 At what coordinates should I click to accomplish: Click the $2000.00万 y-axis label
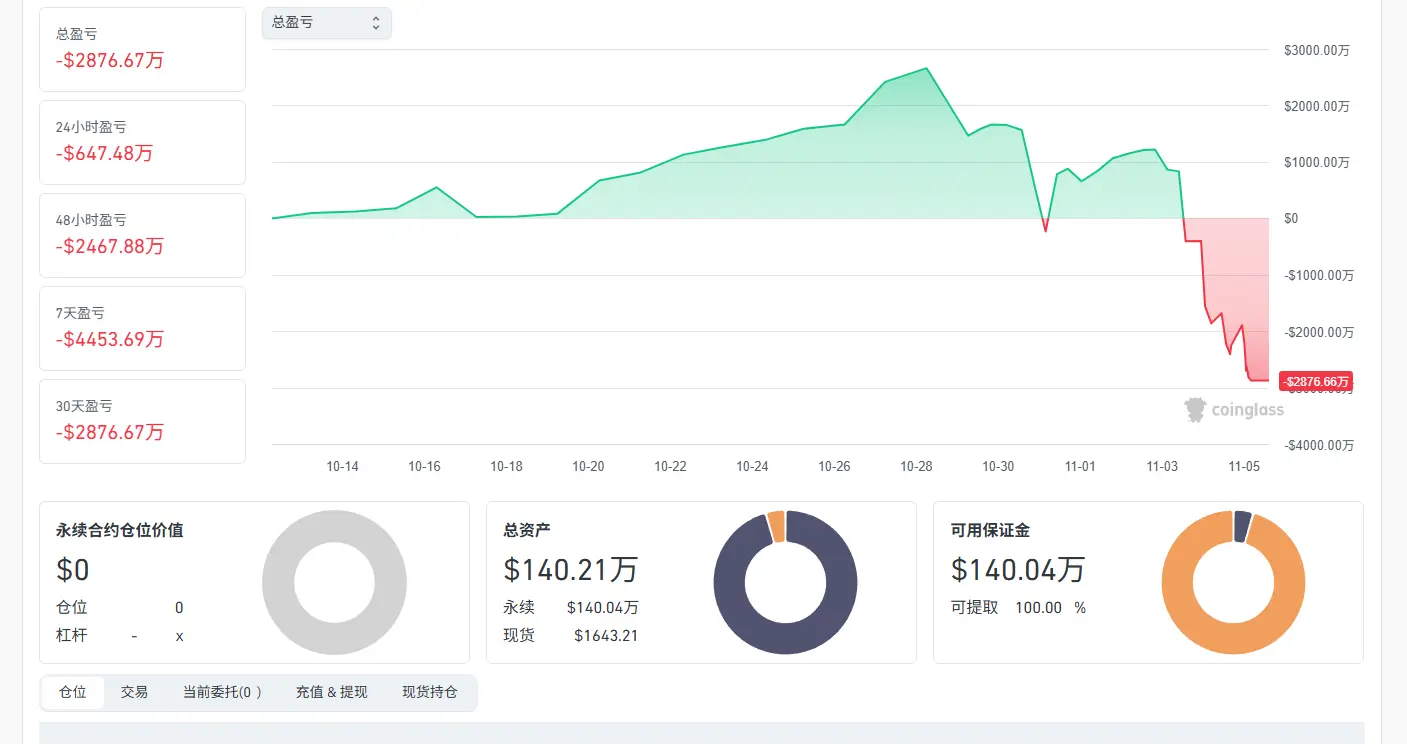point(1318,106)
